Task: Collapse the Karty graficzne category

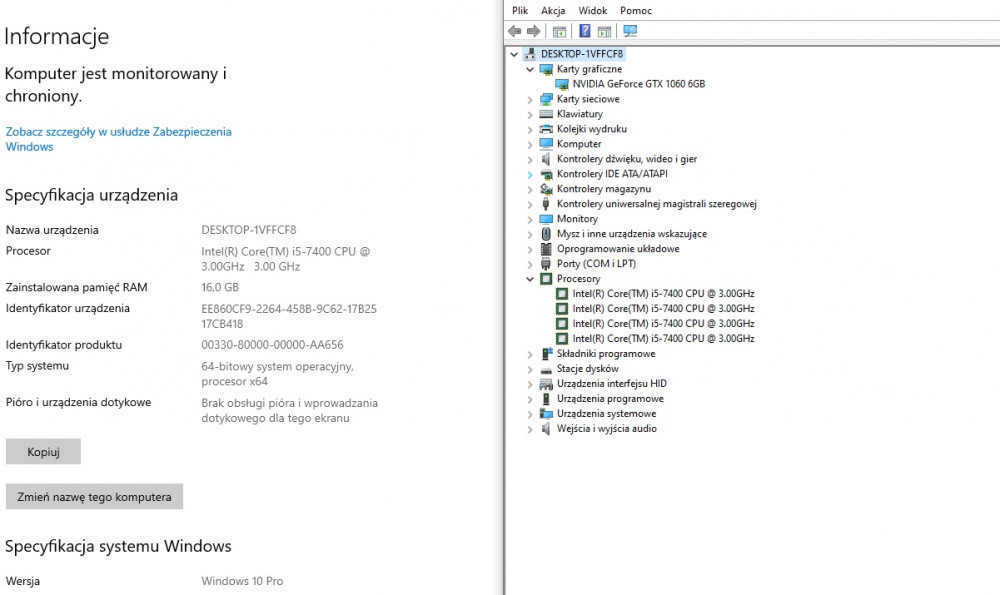Action: click(x=530, y=69)
